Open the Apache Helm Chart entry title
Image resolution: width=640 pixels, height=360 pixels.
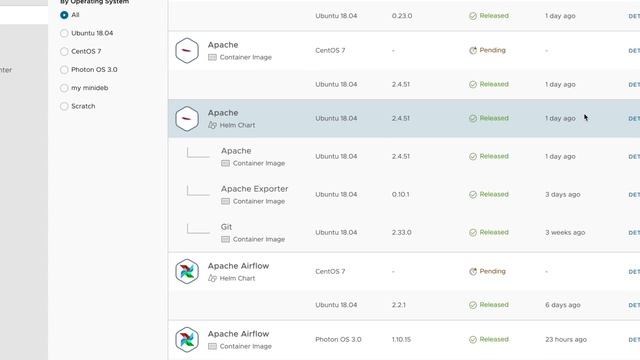[223, 113]
